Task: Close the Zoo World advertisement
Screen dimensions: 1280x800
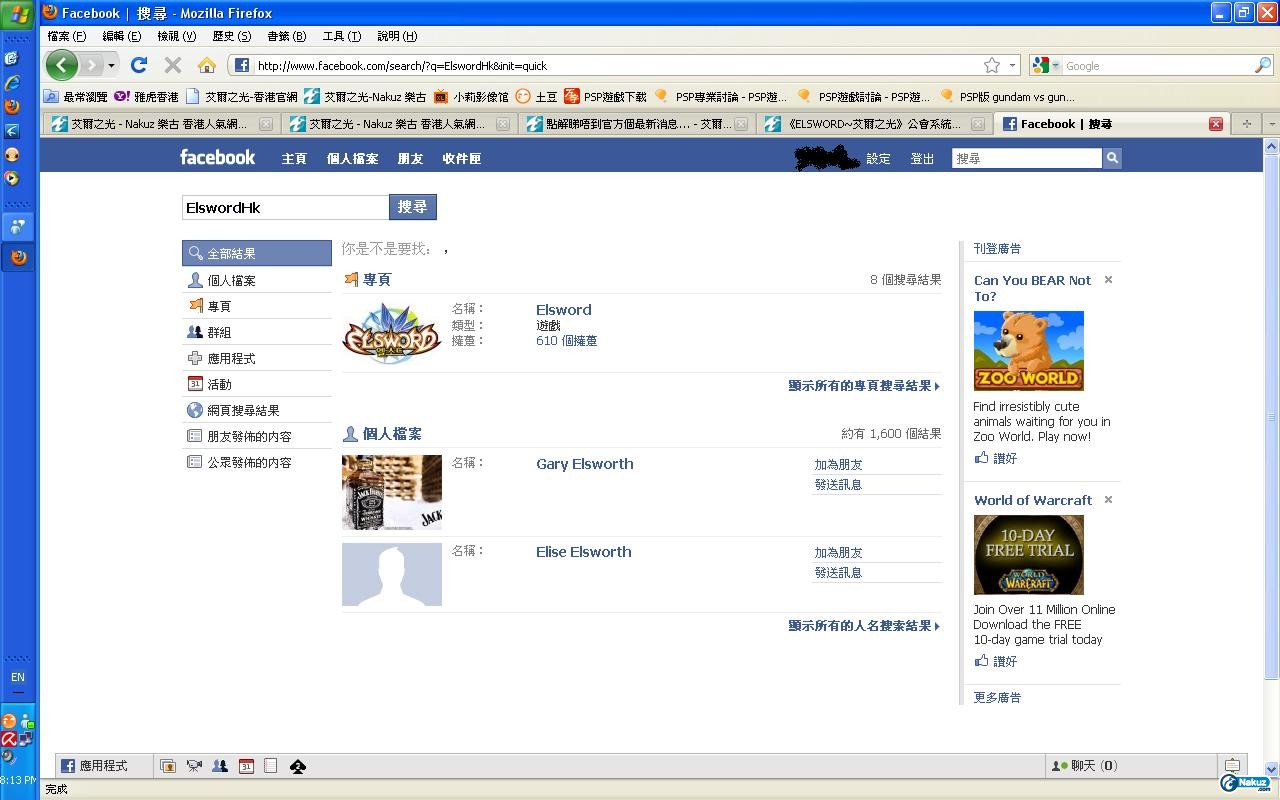Action: tap(1108, 280)
